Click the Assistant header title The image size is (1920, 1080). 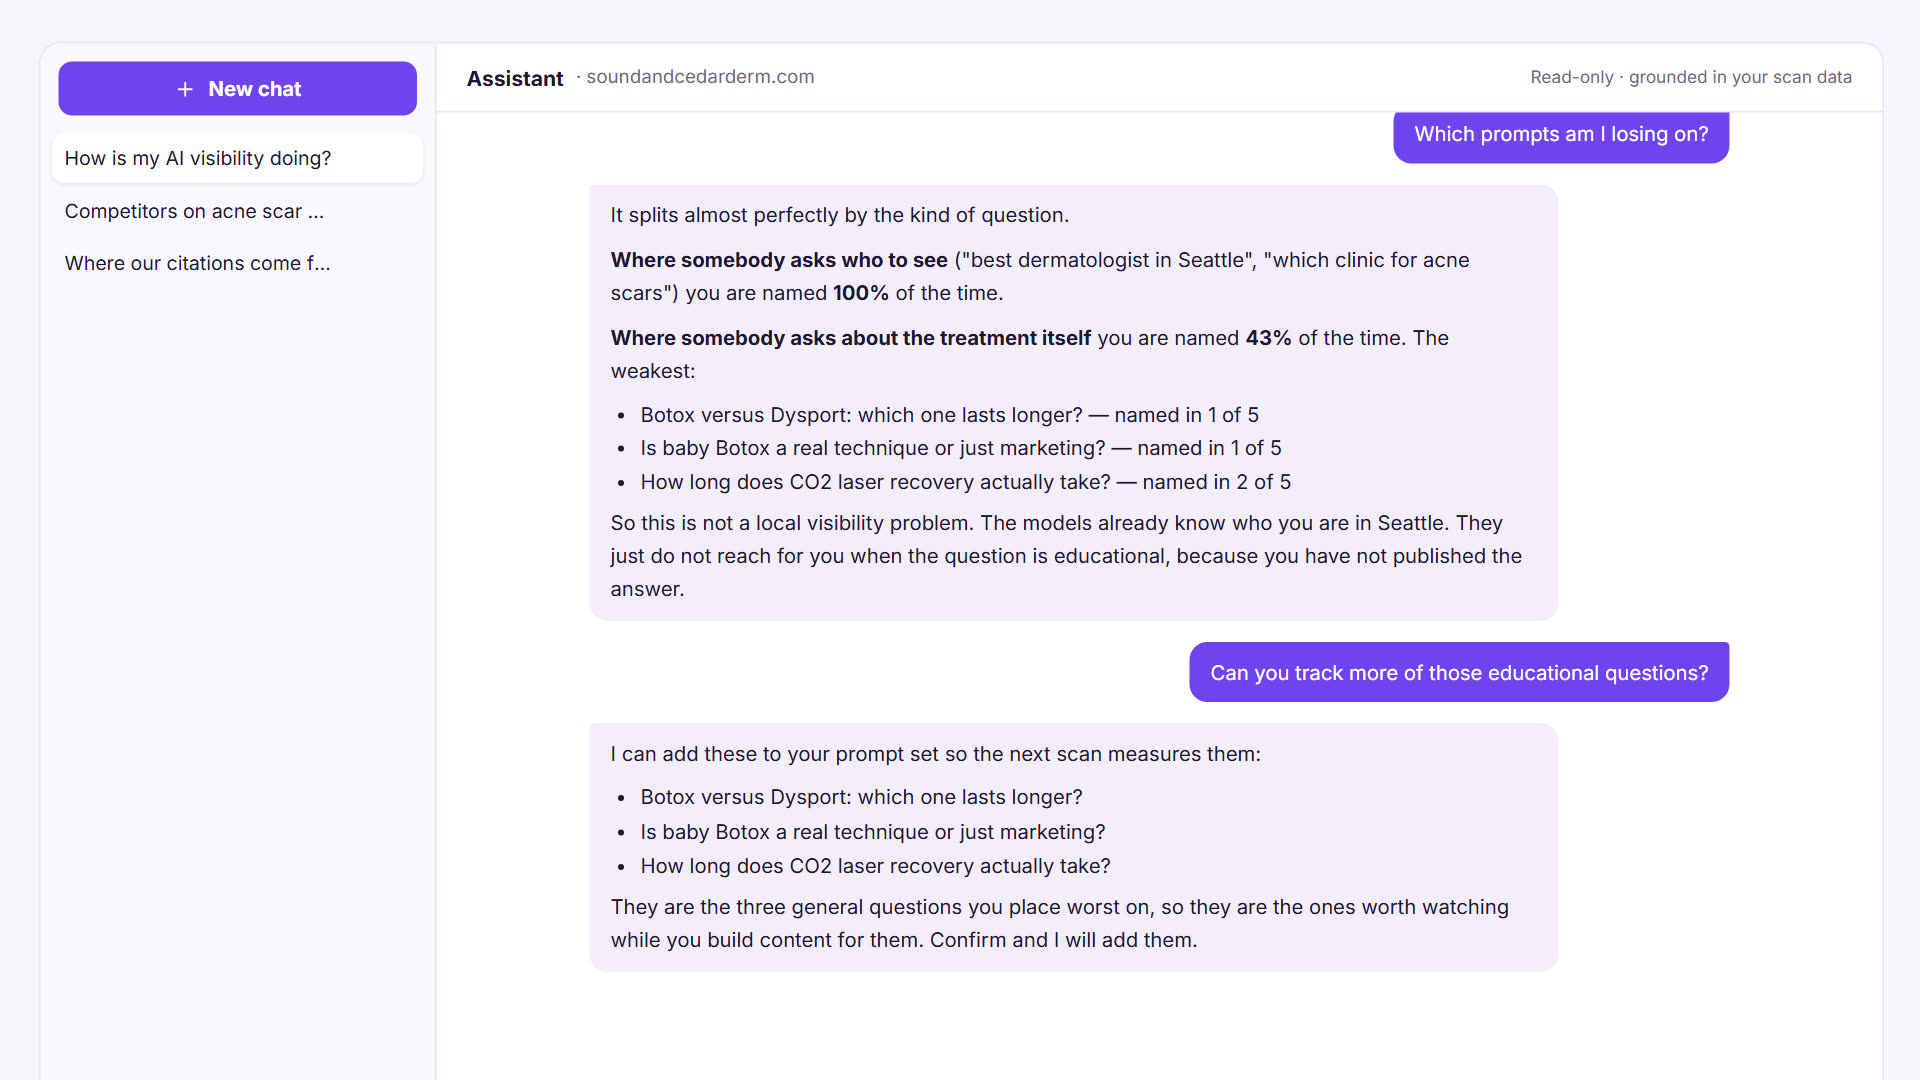coord(515,78)
